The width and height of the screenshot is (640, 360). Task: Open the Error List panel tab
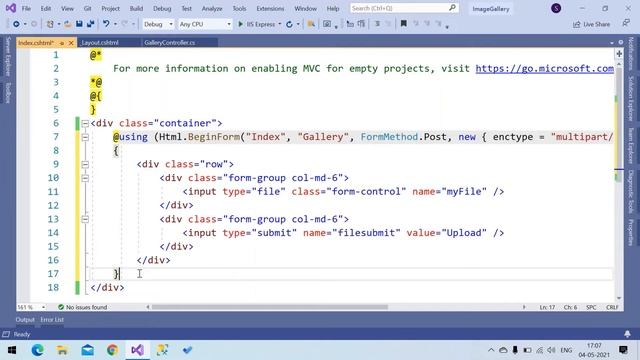pos(52,320)
